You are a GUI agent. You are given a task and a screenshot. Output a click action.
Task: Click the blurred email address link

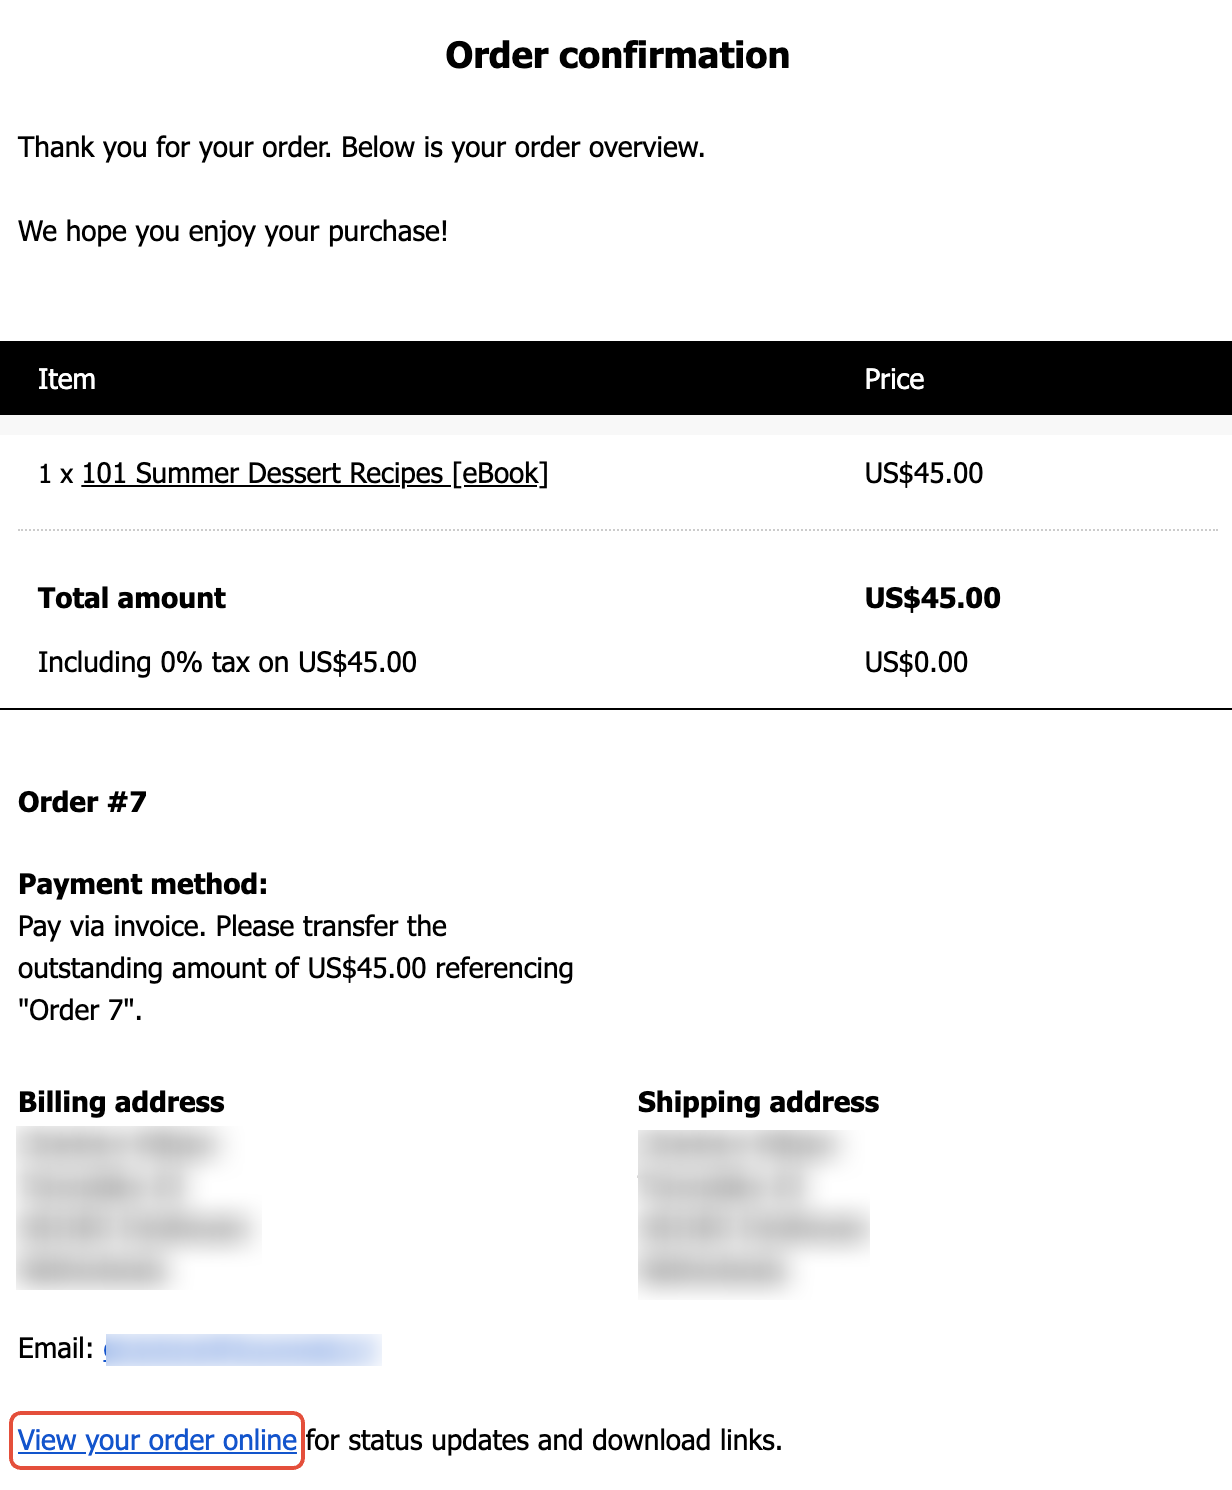point(243,1349)
